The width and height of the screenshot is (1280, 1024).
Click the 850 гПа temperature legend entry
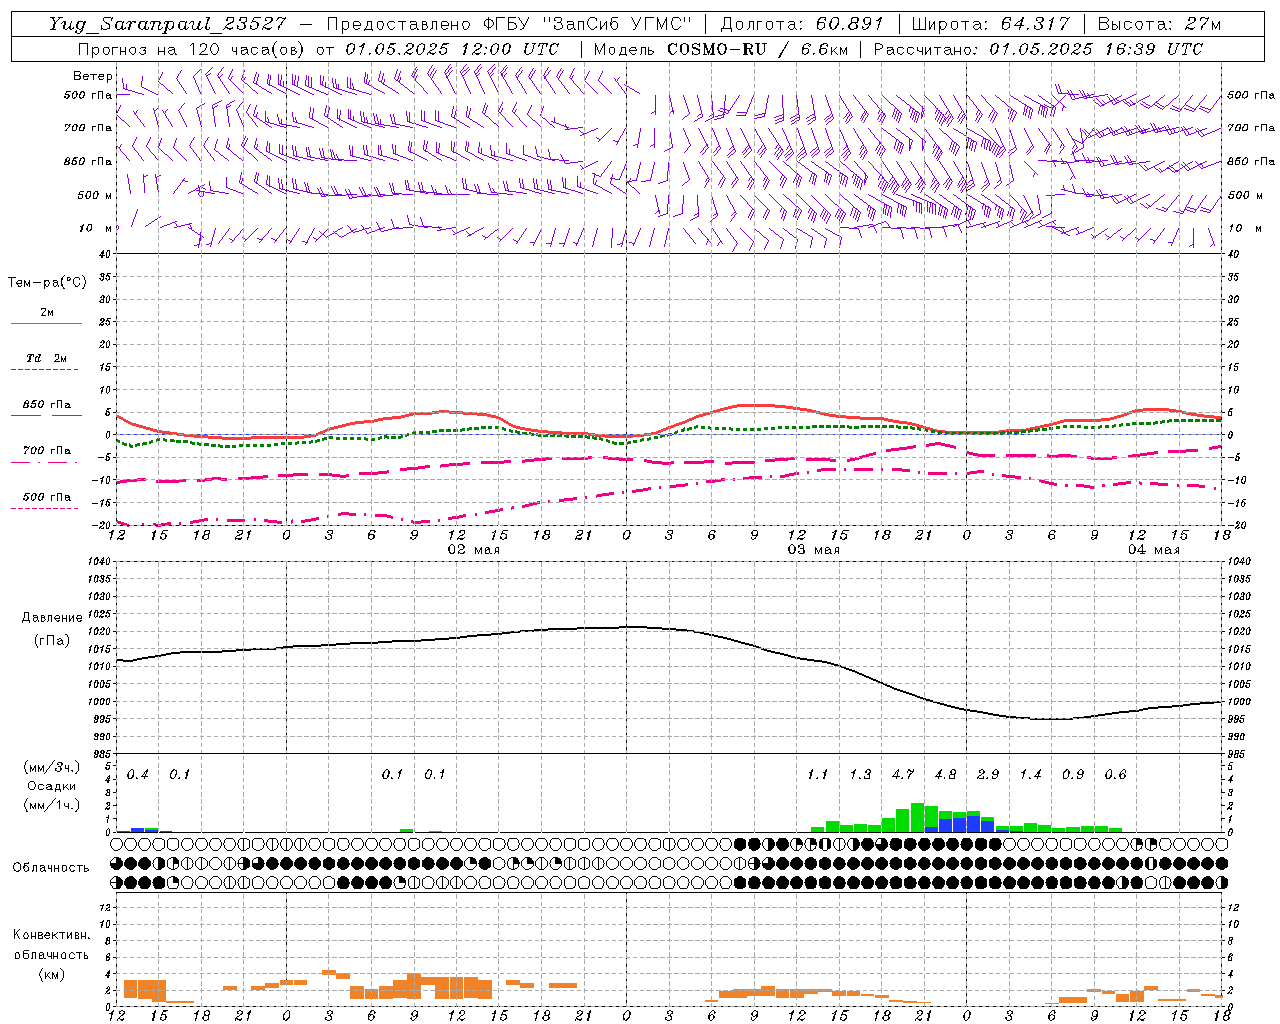[x=46, y=405]
